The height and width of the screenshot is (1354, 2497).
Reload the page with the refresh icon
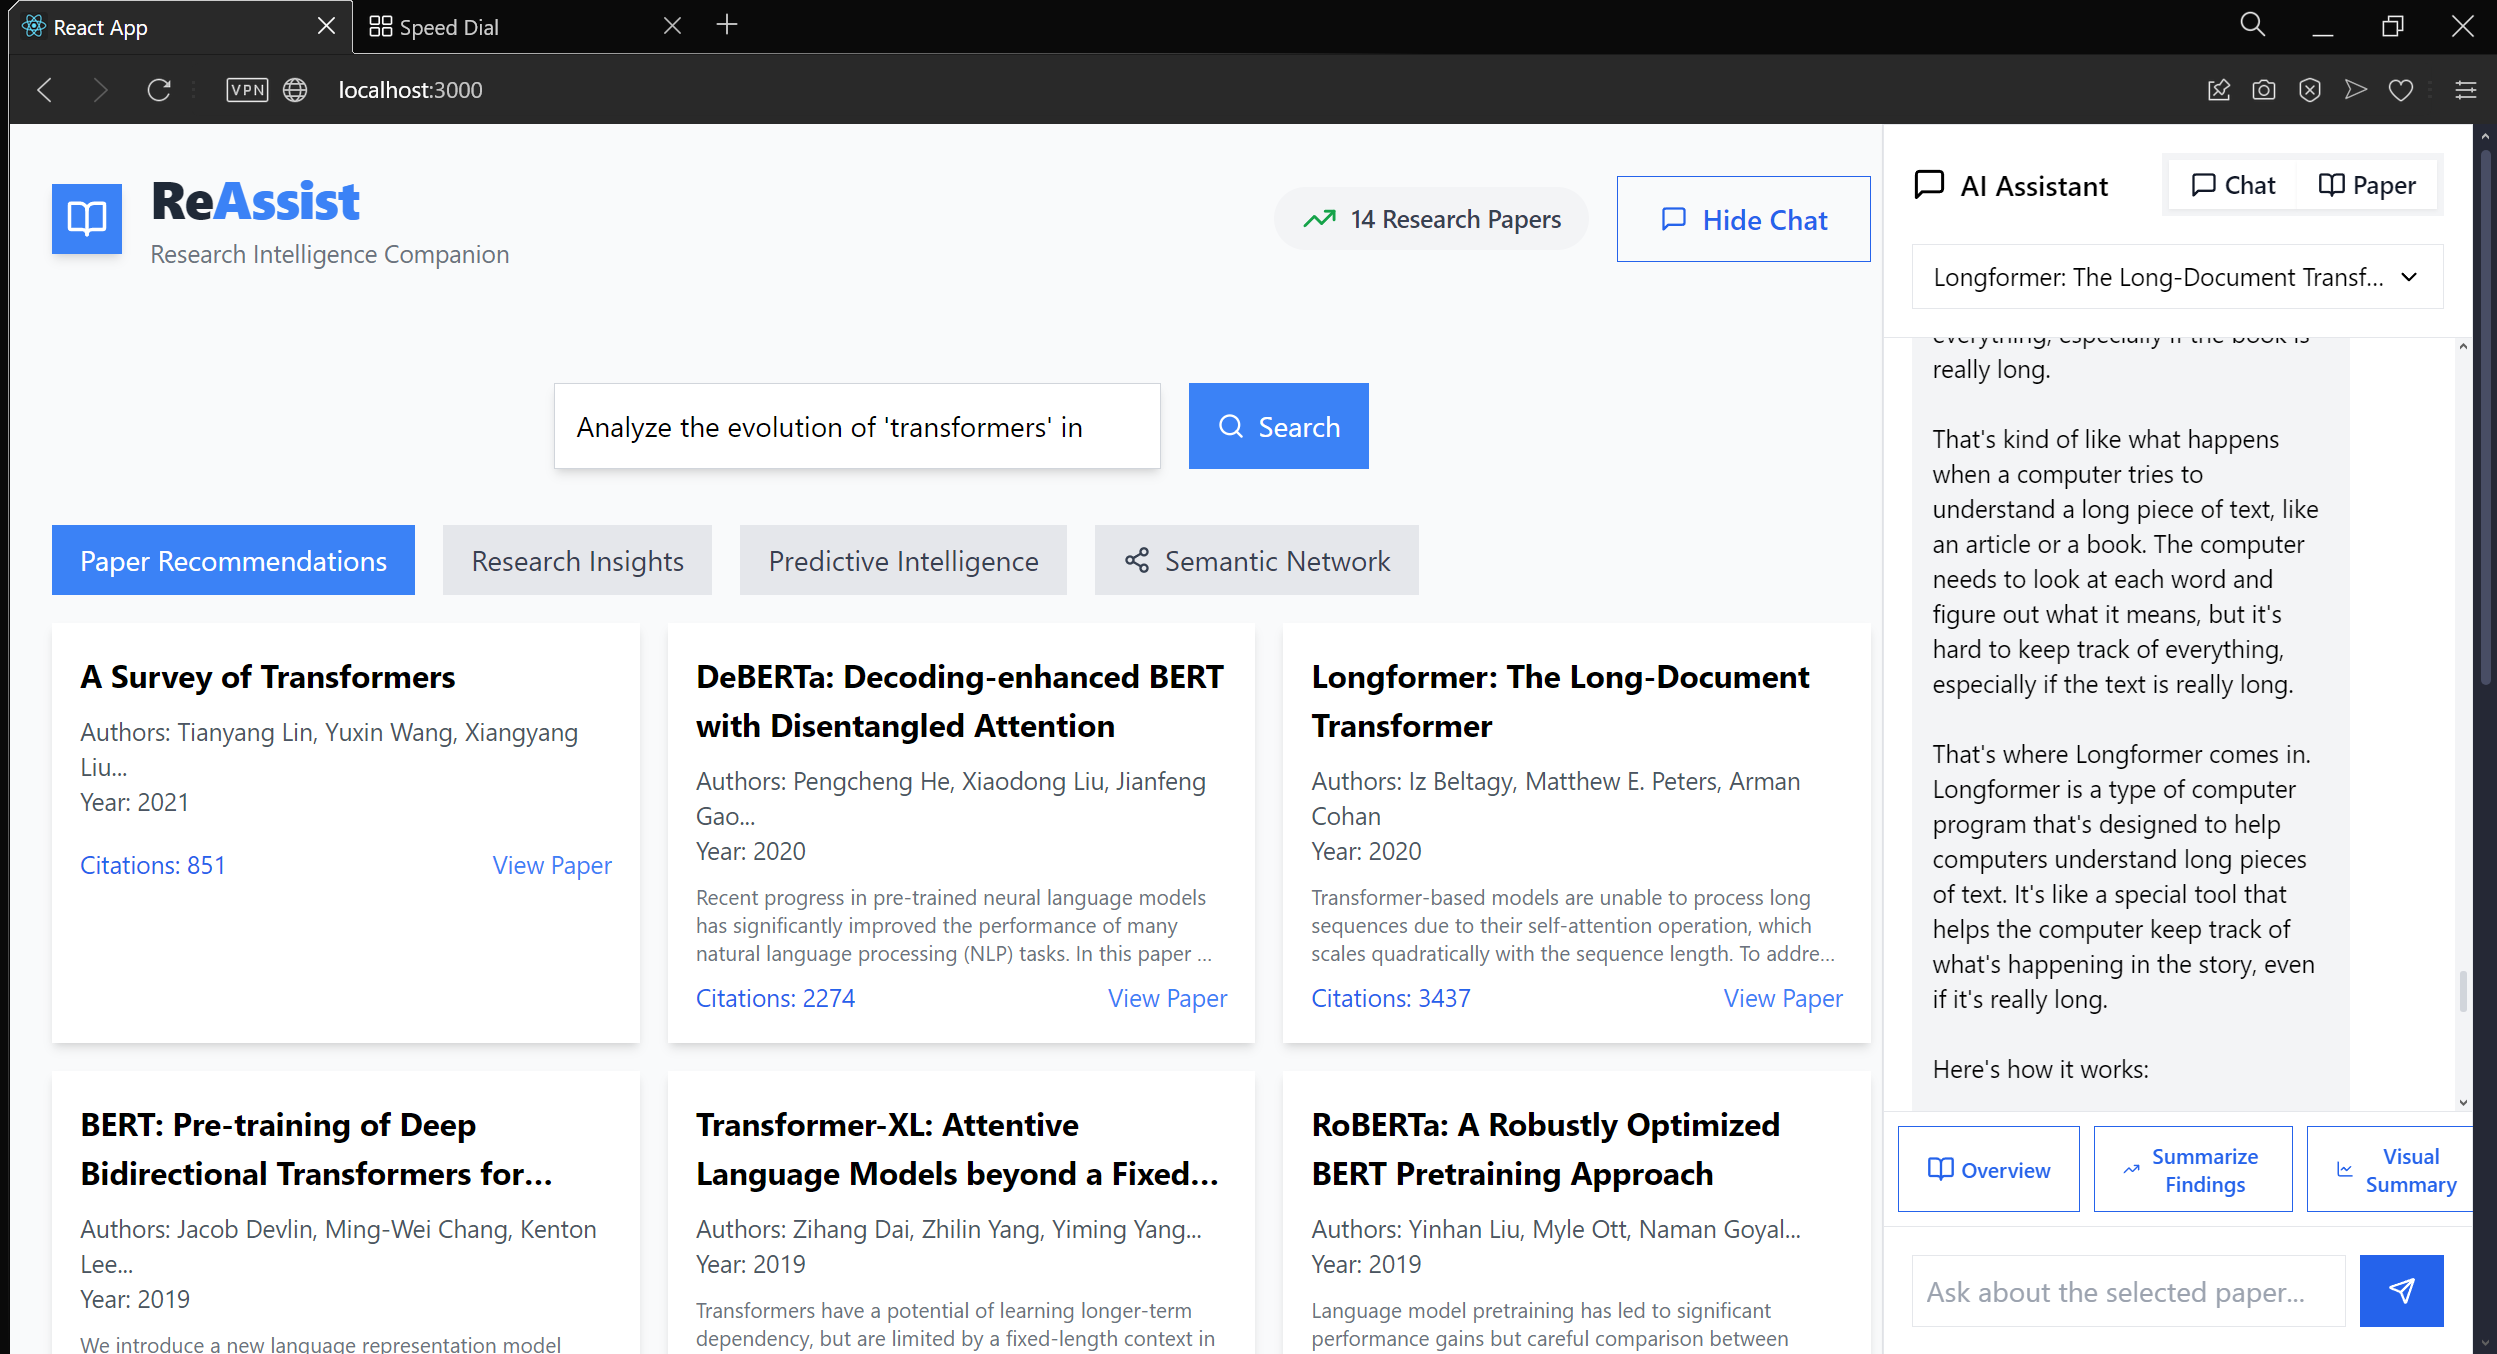tap(159, 90)
